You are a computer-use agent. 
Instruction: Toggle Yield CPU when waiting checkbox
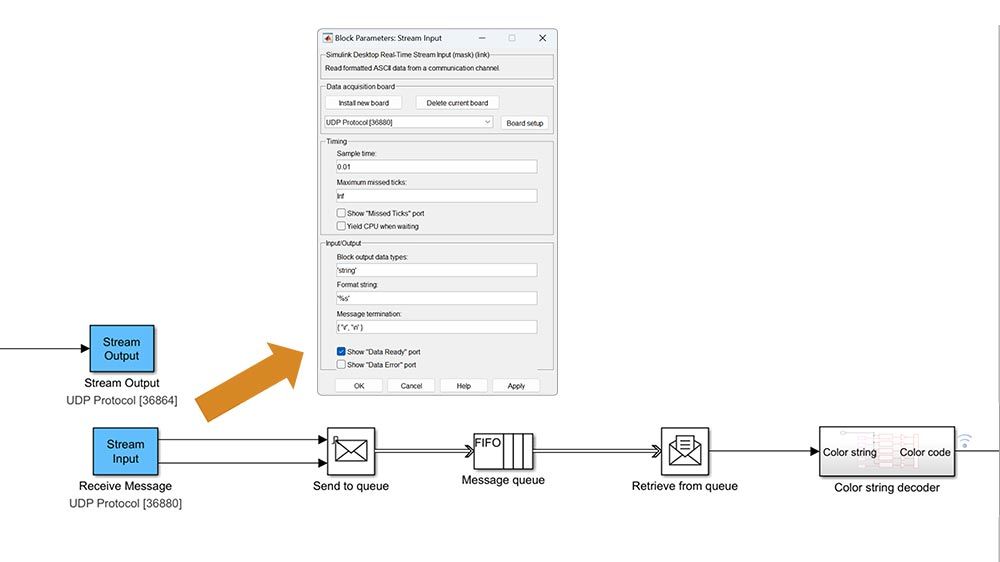pyautogui.click(x=342, y=226)
